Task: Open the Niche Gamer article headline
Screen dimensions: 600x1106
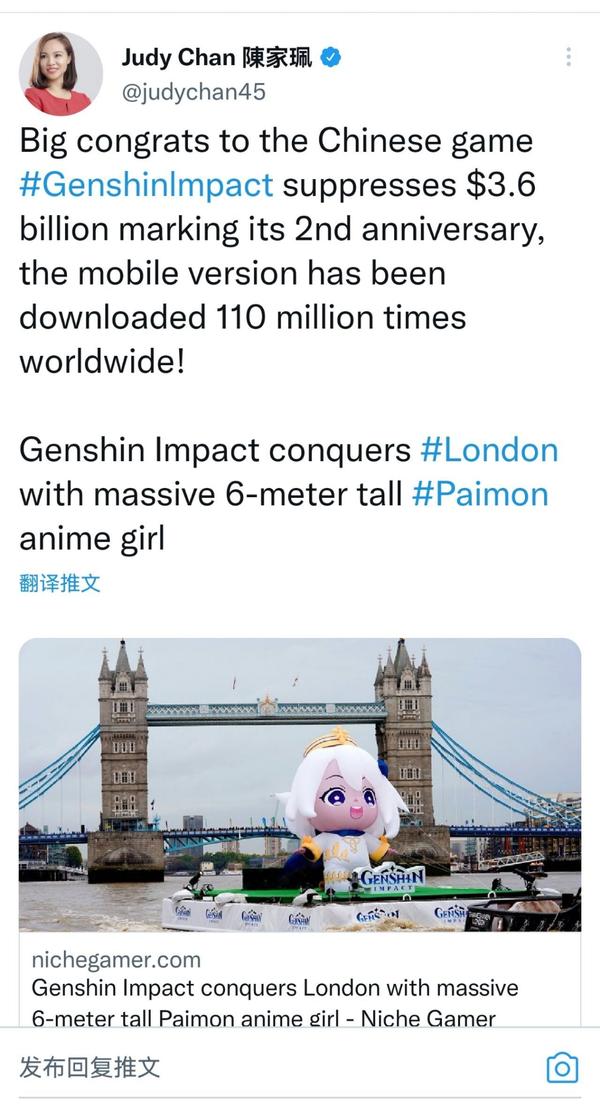Action: coord(275,1003)
